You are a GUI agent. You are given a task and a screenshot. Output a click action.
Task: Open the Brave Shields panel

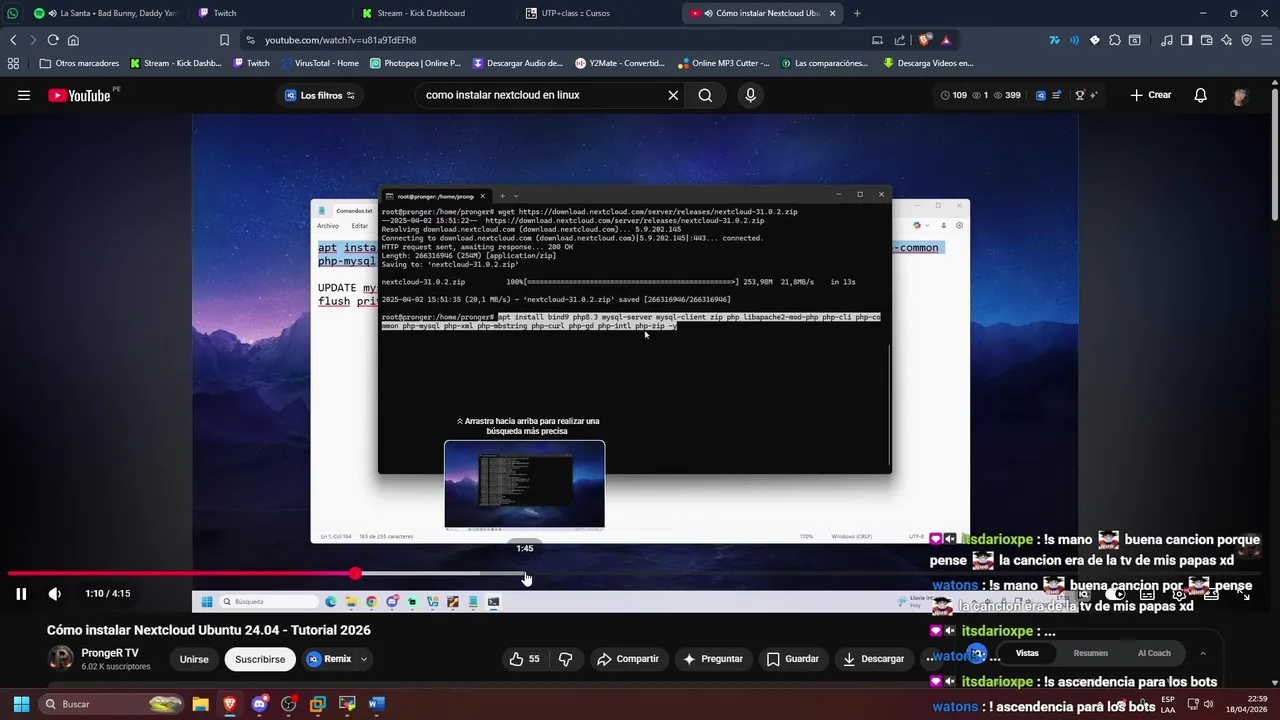click(x=926, y=40)
